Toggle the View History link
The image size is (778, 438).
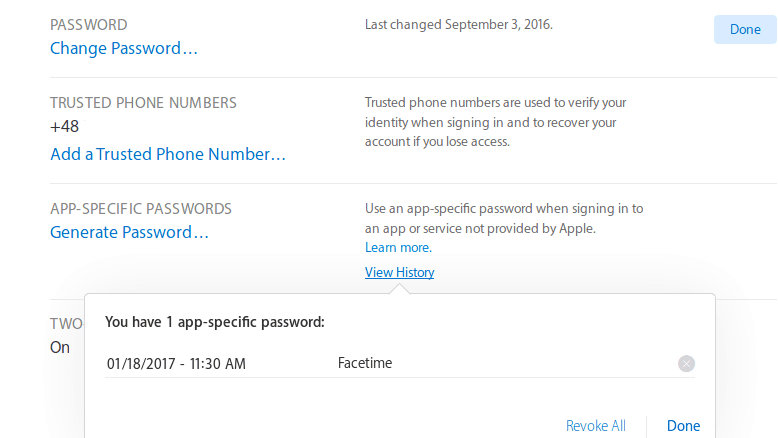(x=399, y=272)
